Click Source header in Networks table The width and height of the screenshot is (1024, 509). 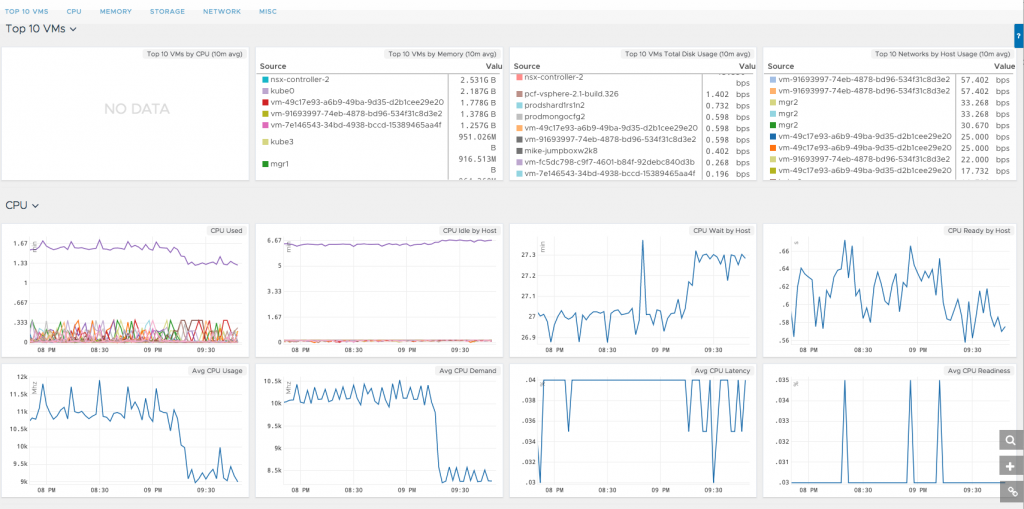(x=780, y=66)
